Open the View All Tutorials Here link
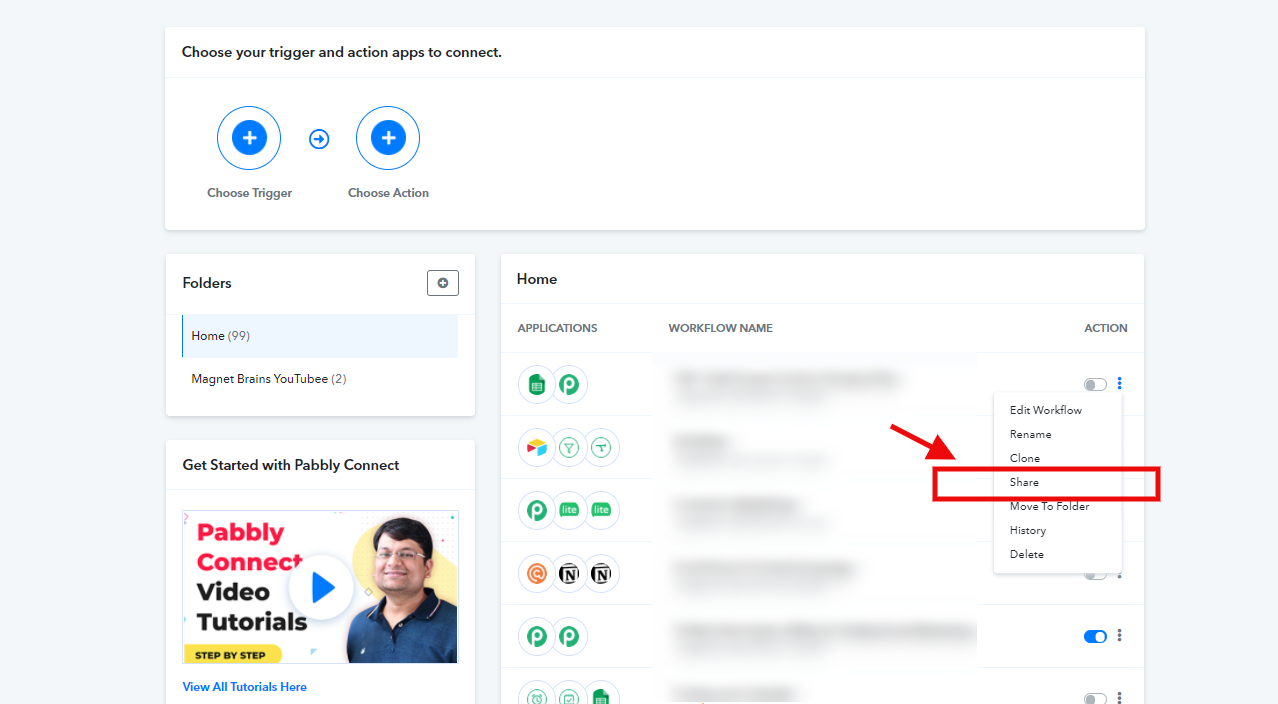The width and height of the screenshot is (1278, 704). (x=245, y=687)
